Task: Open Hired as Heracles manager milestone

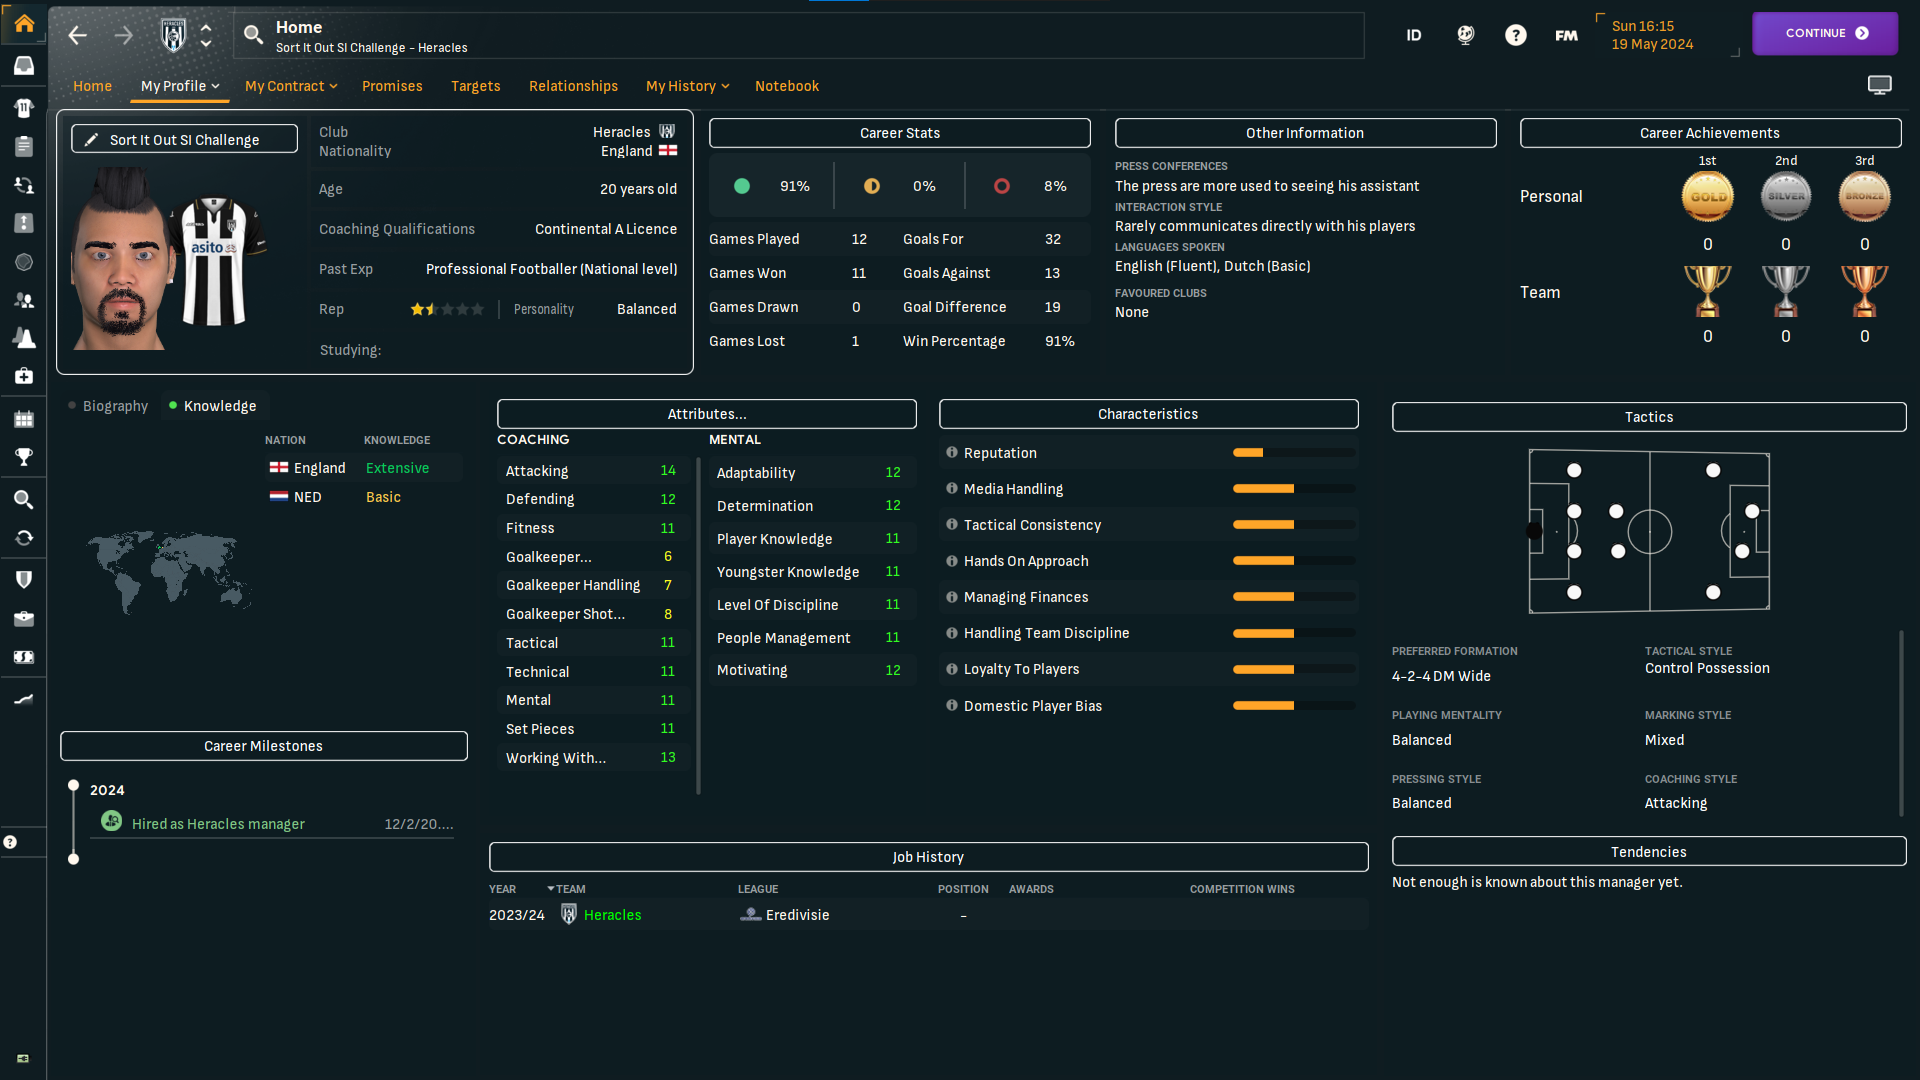Action: click(x=218, y=824)
